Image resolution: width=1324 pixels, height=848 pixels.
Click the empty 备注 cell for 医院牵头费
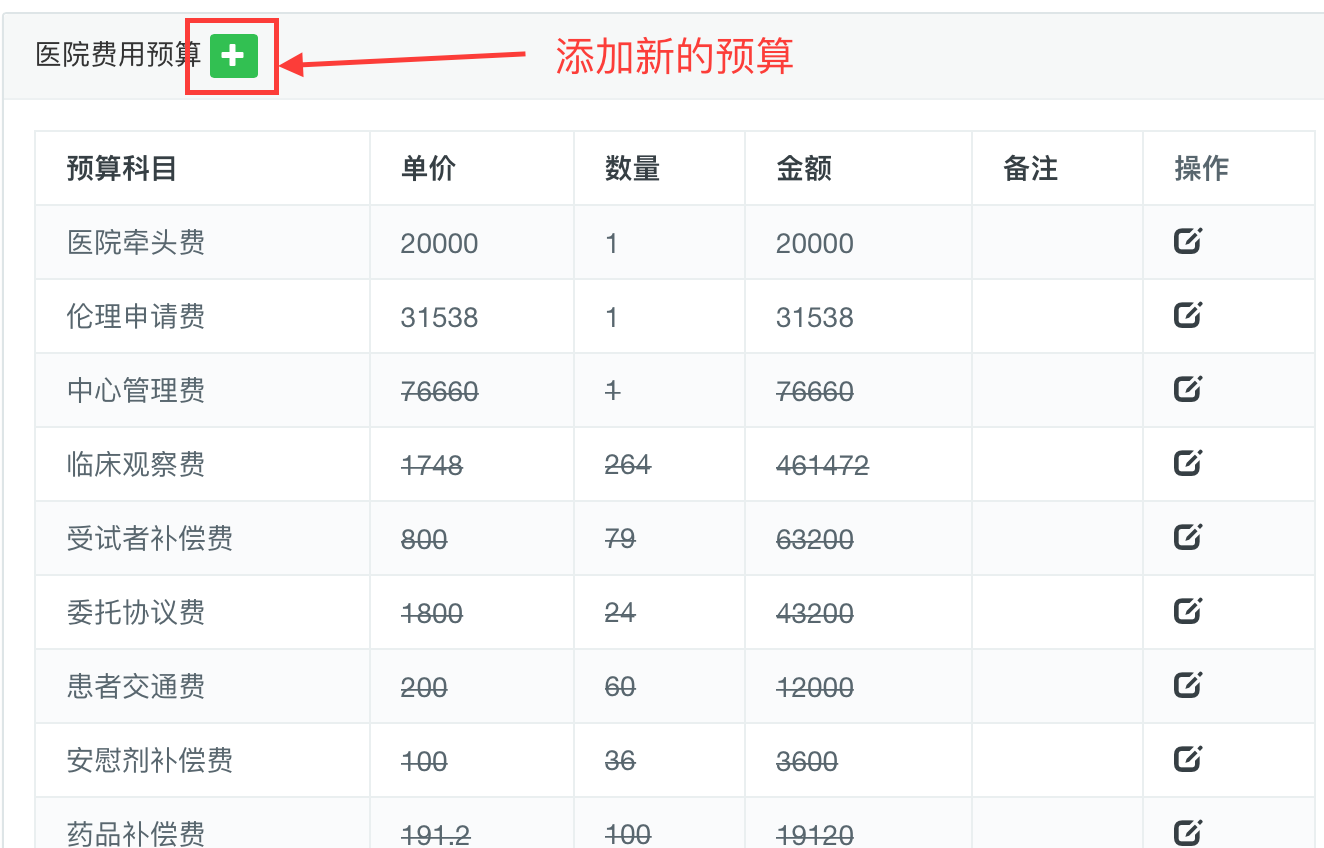pos(1057,243)
